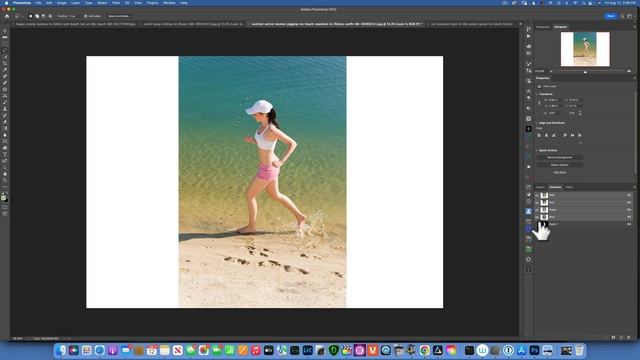
Task: Collapse the Align and Distribute section
Action: [537, 123]
